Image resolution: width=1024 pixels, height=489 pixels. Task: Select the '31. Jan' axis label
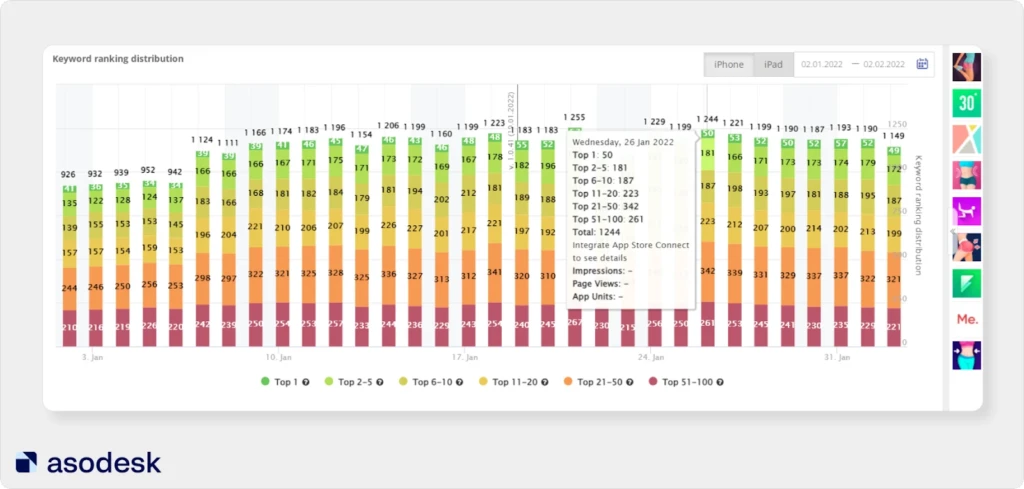point(837,357)
